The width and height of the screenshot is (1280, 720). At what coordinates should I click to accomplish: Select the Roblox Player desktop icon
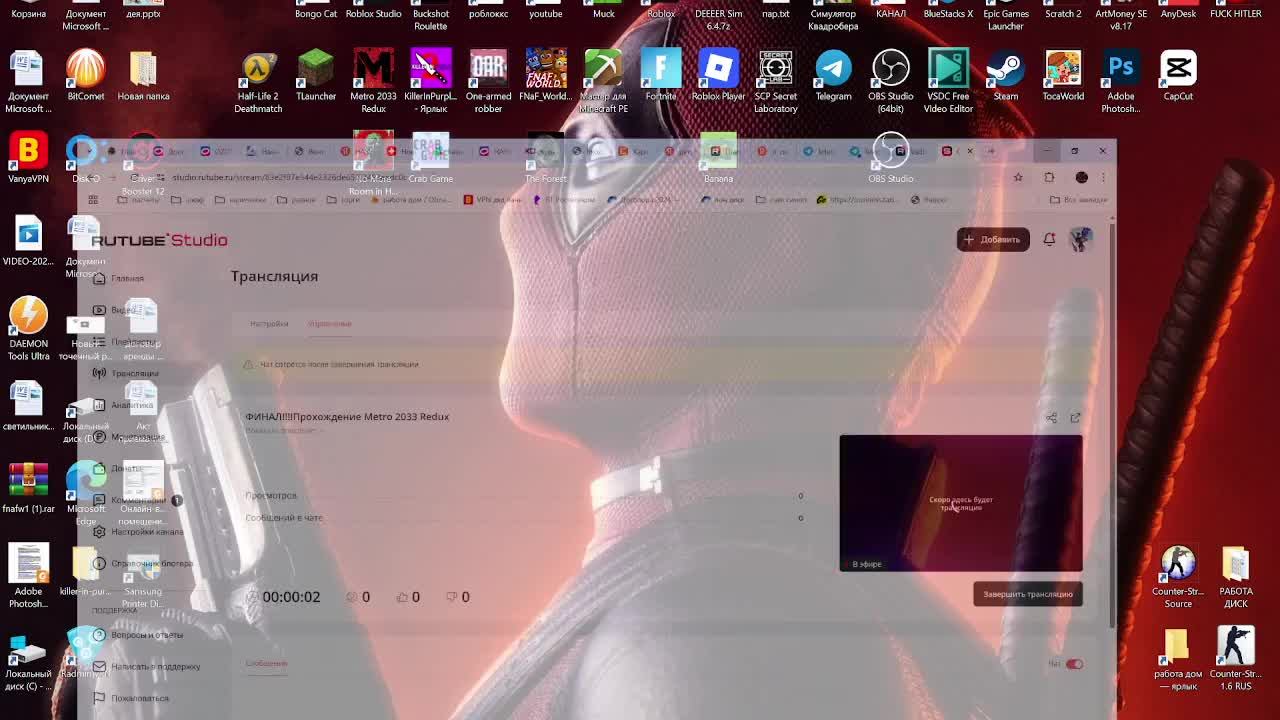tap(718, 76)
